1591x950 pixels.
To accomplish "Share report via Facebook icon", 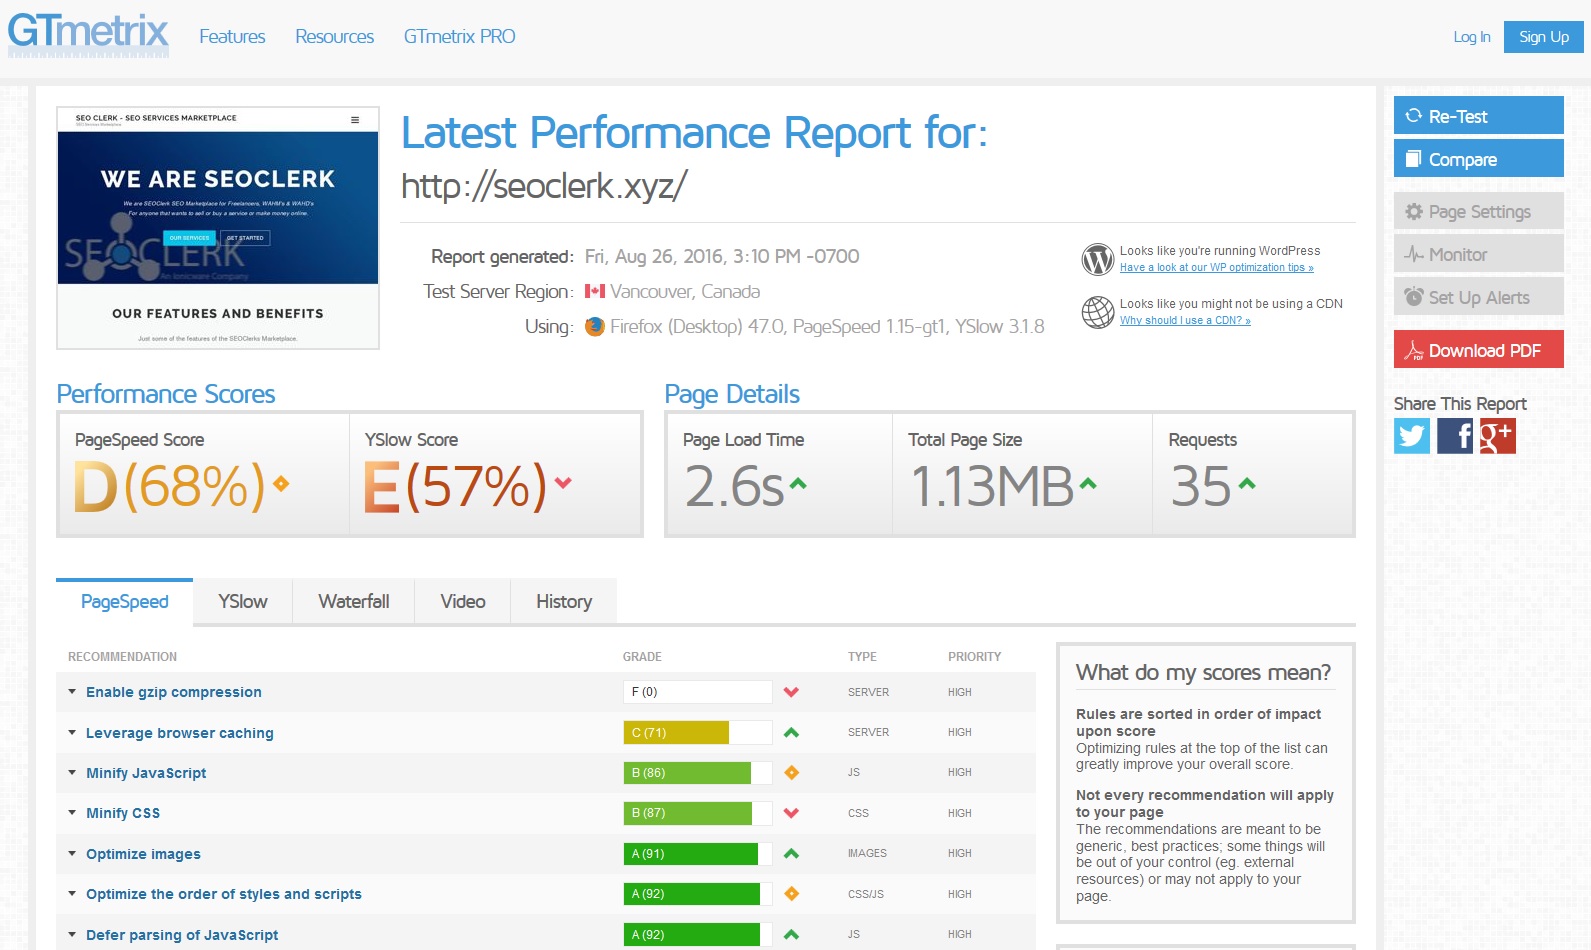I will click(1454, 436).
